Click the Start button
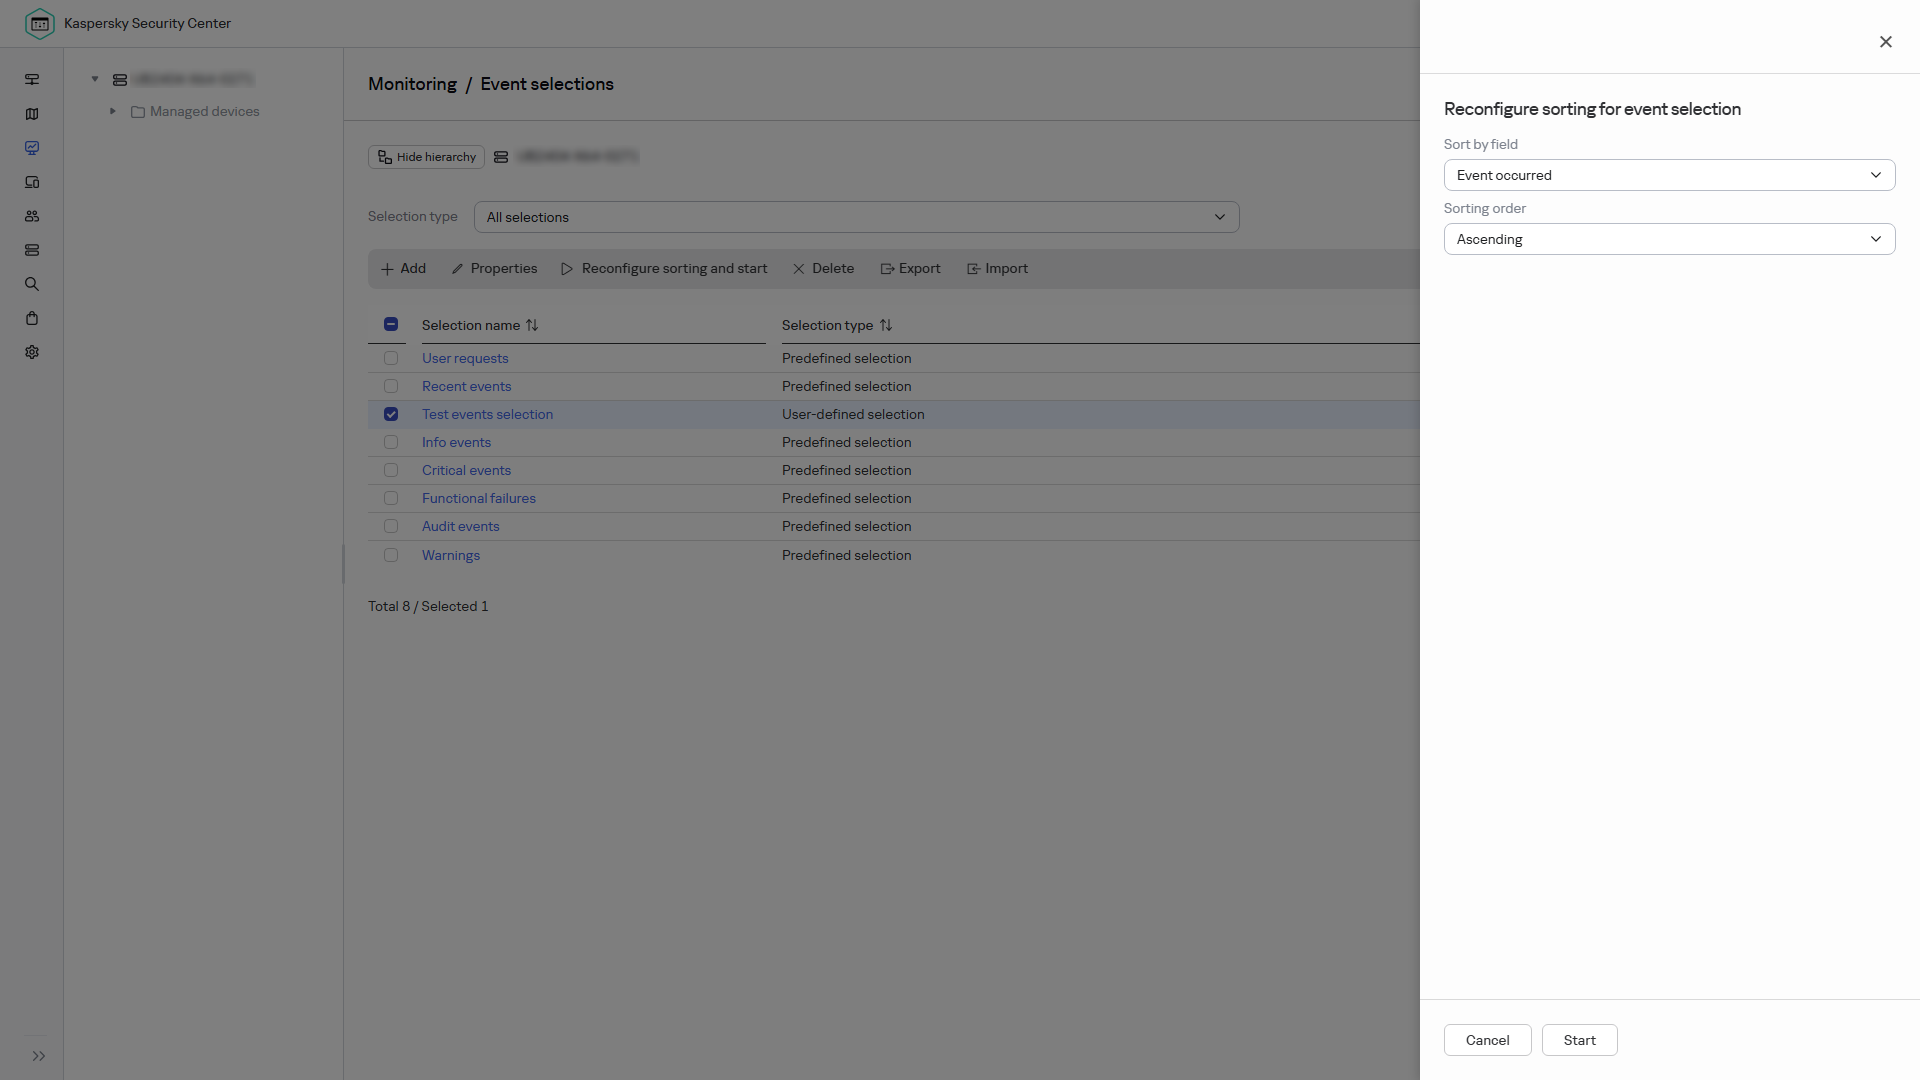1920x1080 pixels. (1579, 1040)
